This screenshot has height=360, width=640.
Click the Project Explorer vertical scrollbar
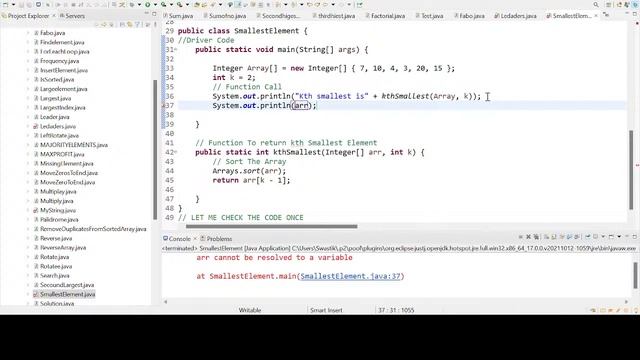(x=155, y=149)
